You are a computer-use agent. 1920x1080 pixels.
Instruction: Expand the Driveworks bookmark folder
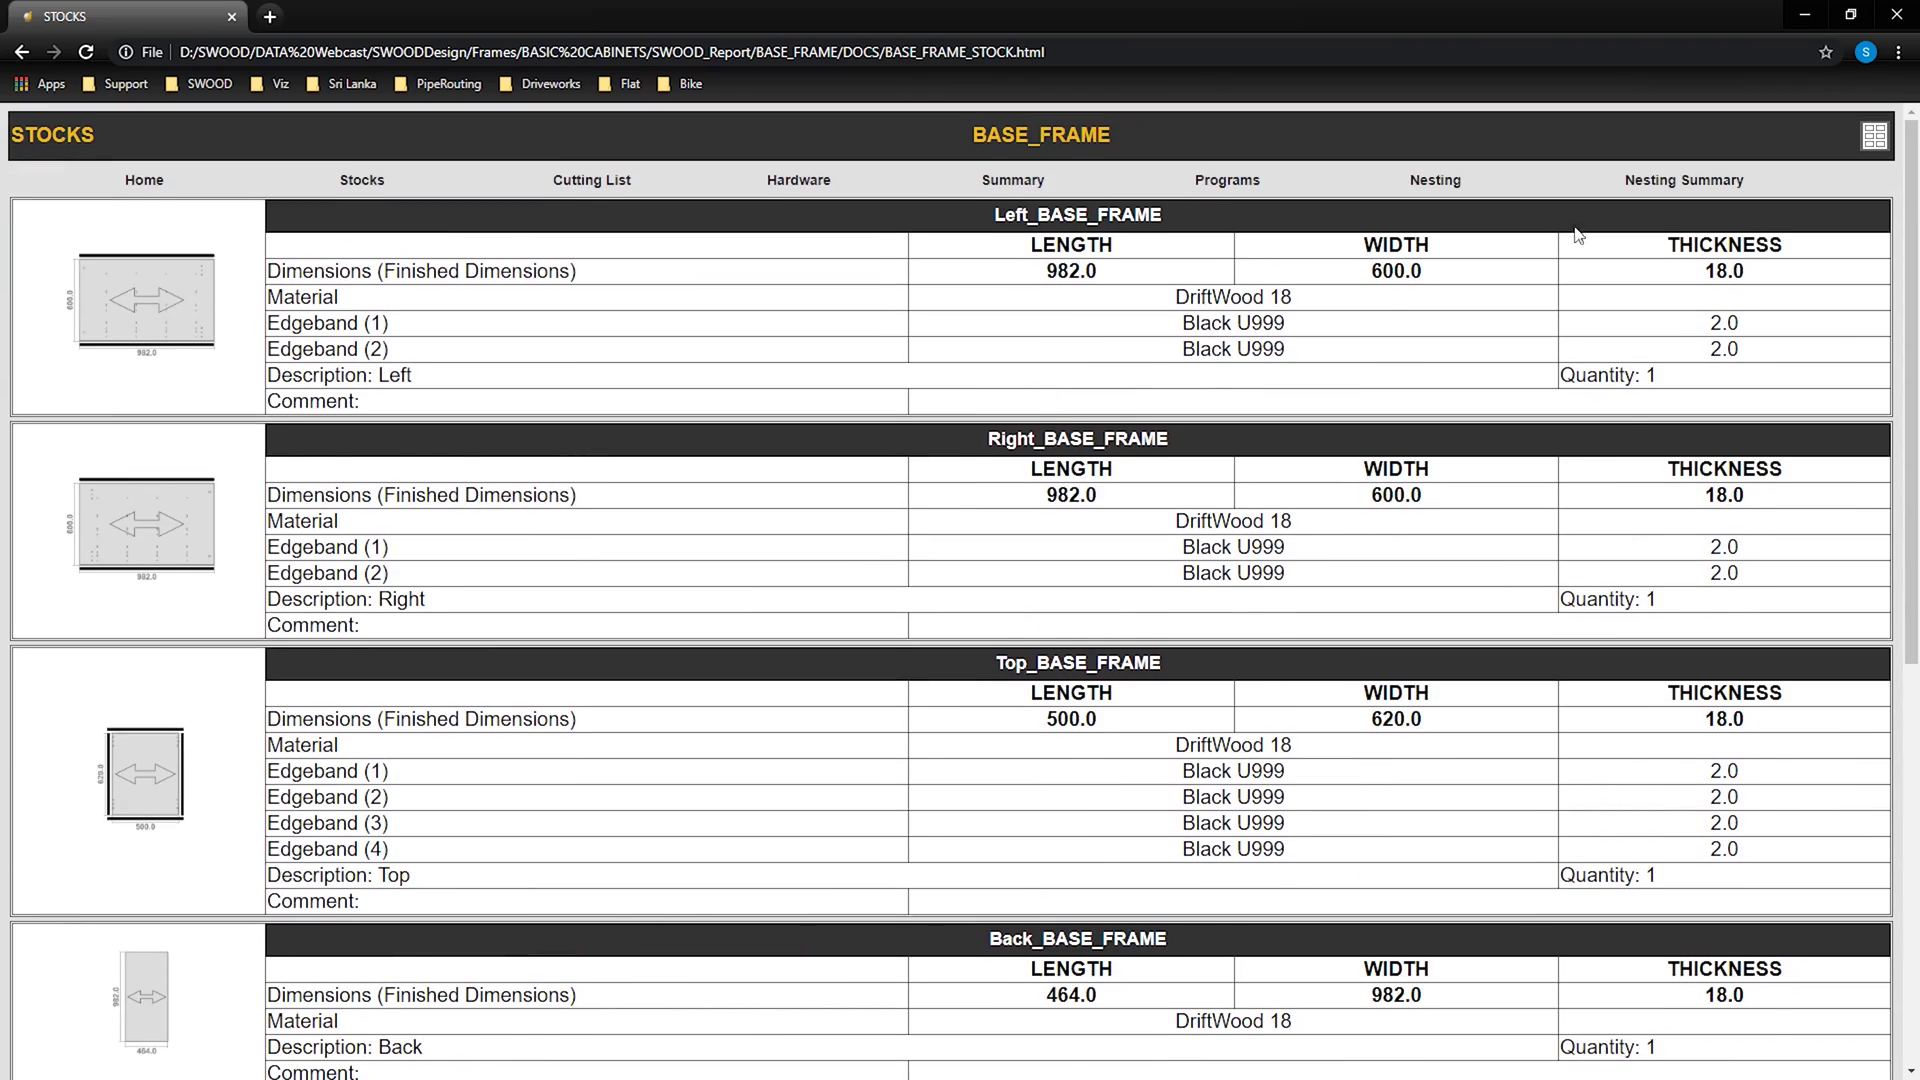pos(540,84)
